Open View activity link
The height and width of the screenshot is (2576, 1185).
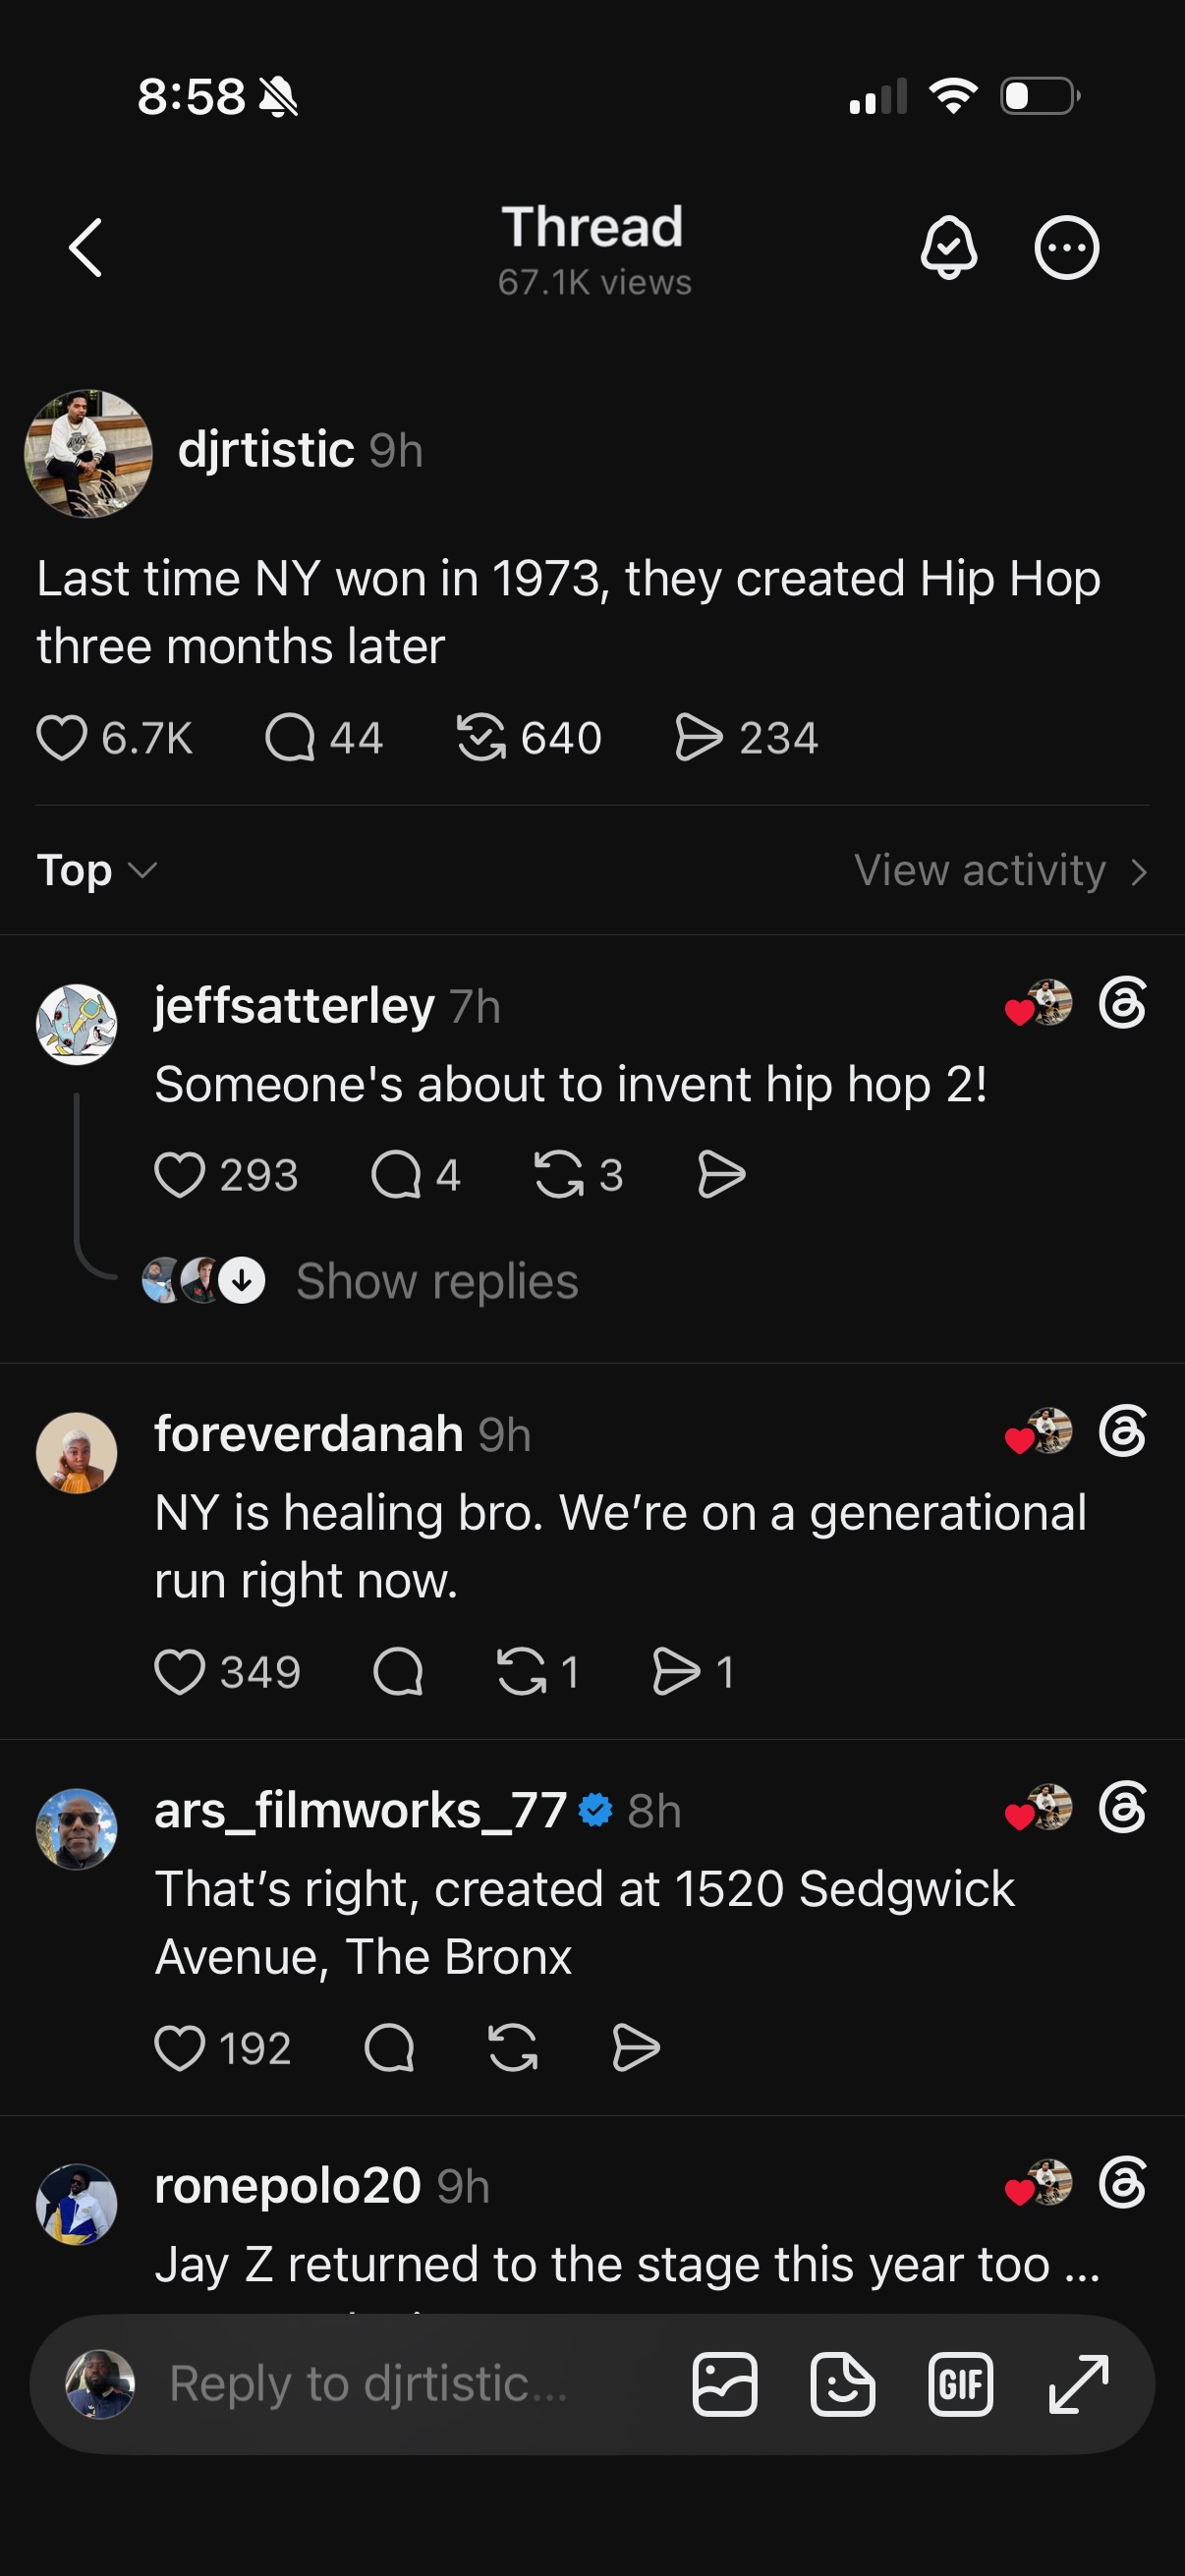tap(1000, 870)
